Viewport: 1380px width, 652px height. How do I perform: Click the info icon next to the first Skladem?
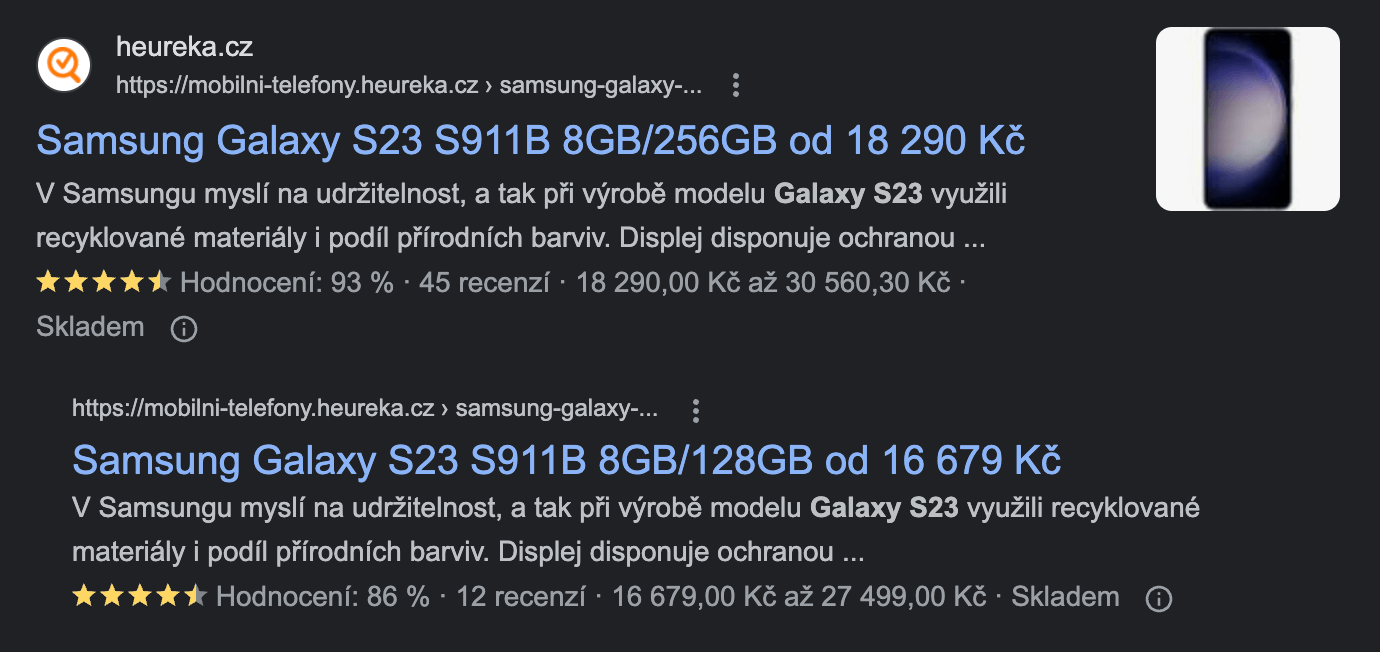(184, 328)
